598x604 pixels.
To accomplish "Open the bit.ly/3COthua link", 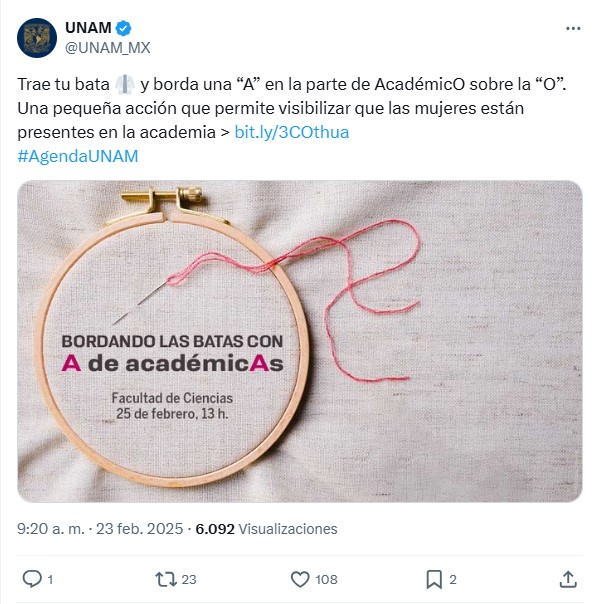I will point(292,132).
